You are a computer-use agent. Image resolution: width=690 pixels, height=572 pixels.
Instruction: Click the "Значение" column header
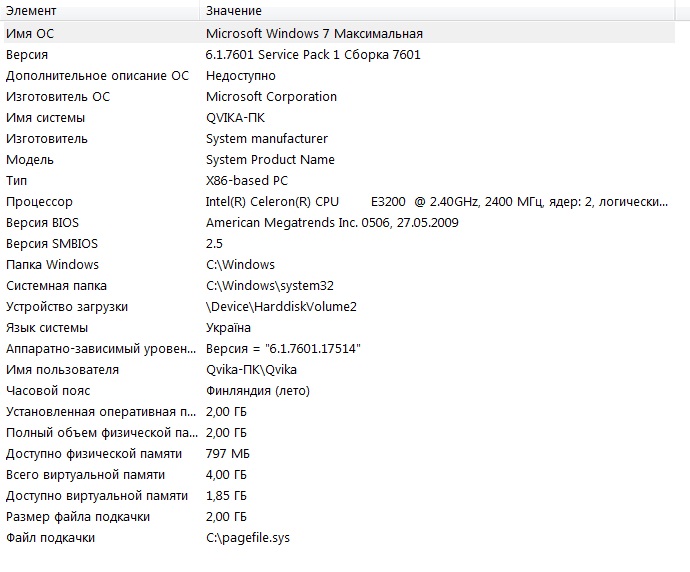[234, 11]
